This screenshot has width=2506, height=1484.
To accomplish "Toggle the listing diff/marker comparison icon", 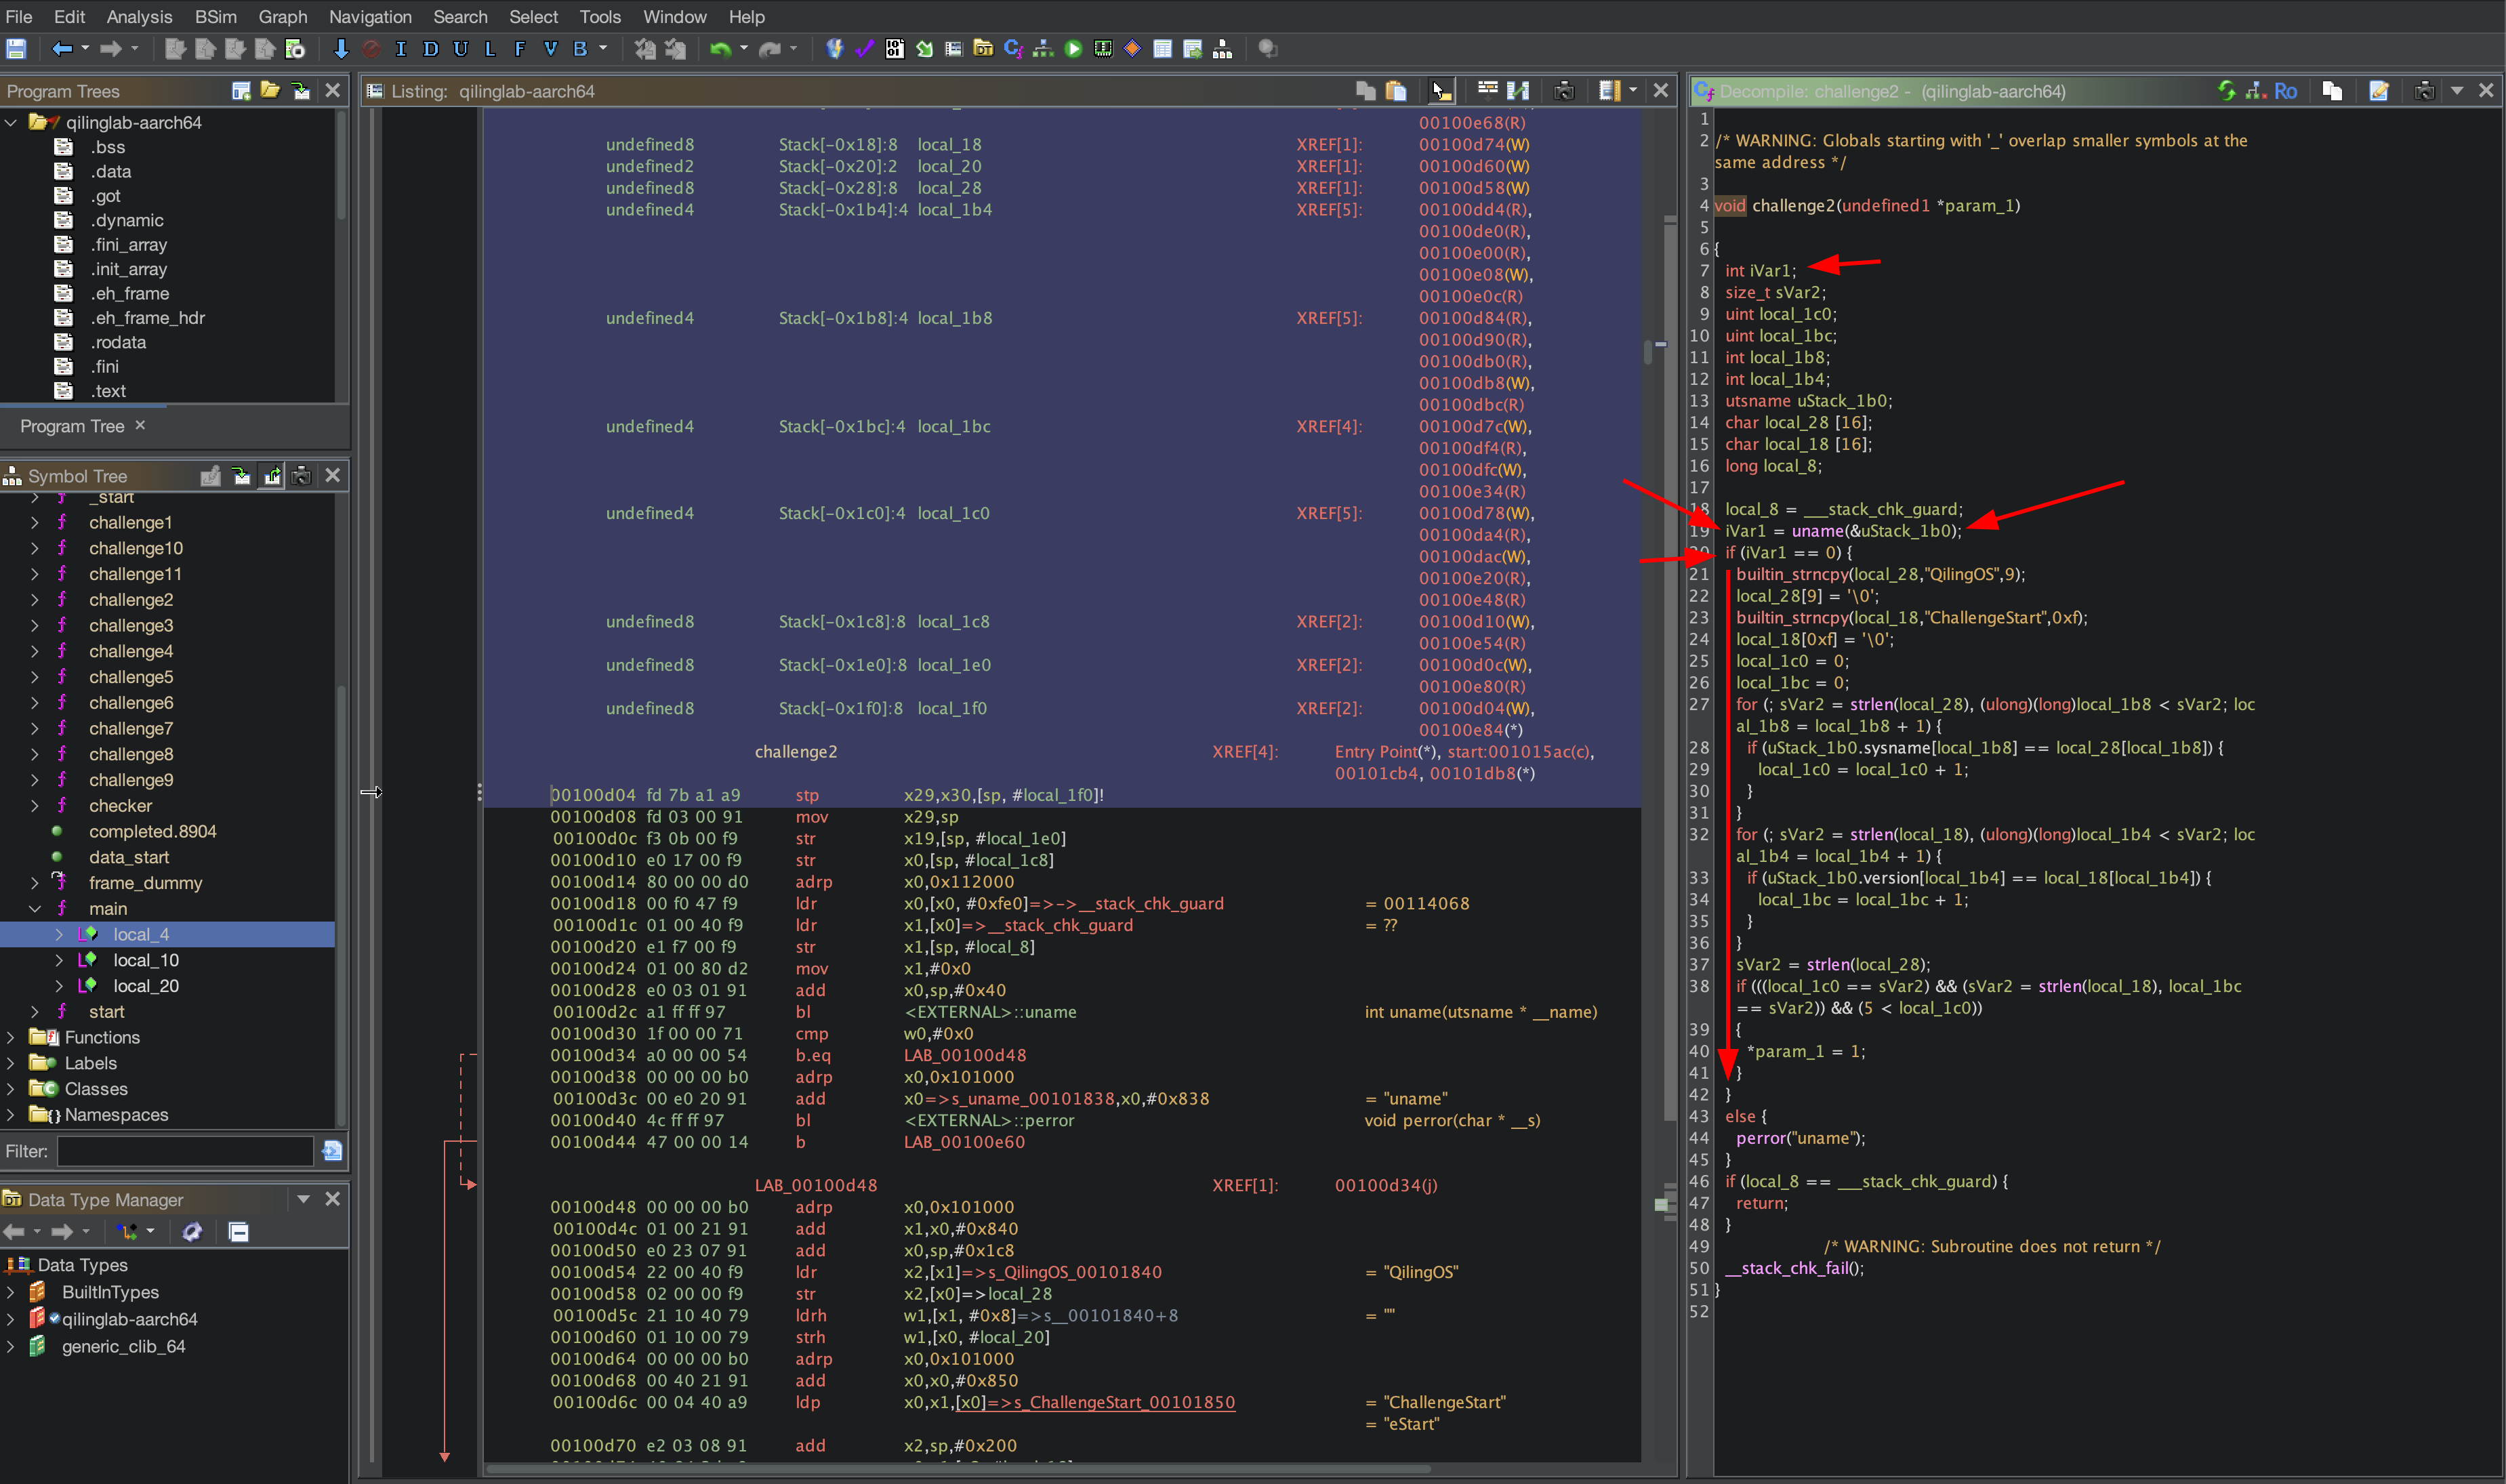I will 1518,91.
